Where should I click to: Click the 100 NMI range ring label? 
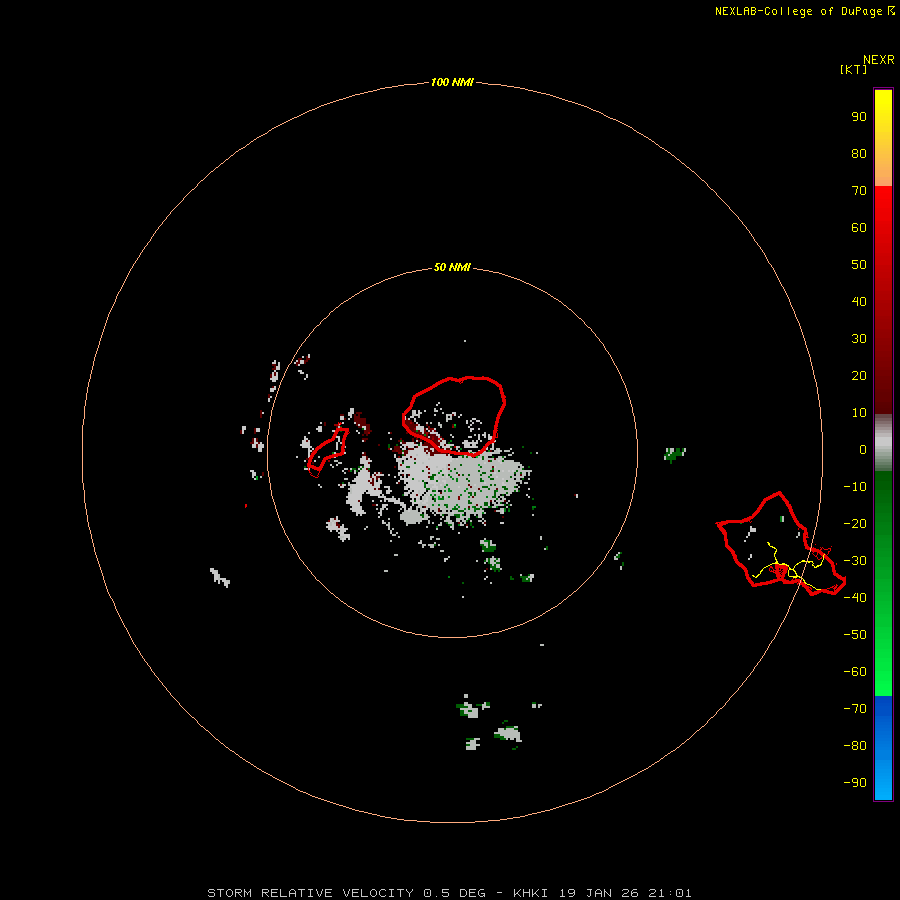point(452,82)
